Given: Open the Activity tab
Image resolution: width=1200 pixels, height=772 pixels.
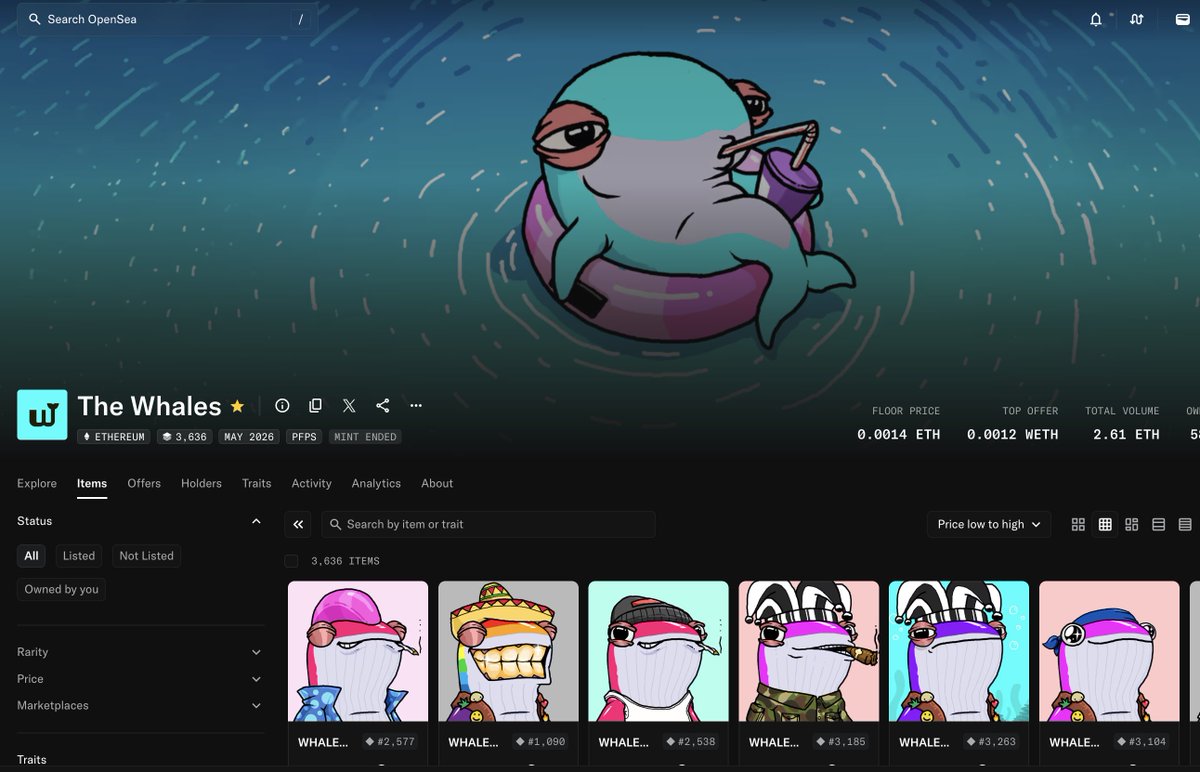Looking at the screenshot, I should [311, 483].
